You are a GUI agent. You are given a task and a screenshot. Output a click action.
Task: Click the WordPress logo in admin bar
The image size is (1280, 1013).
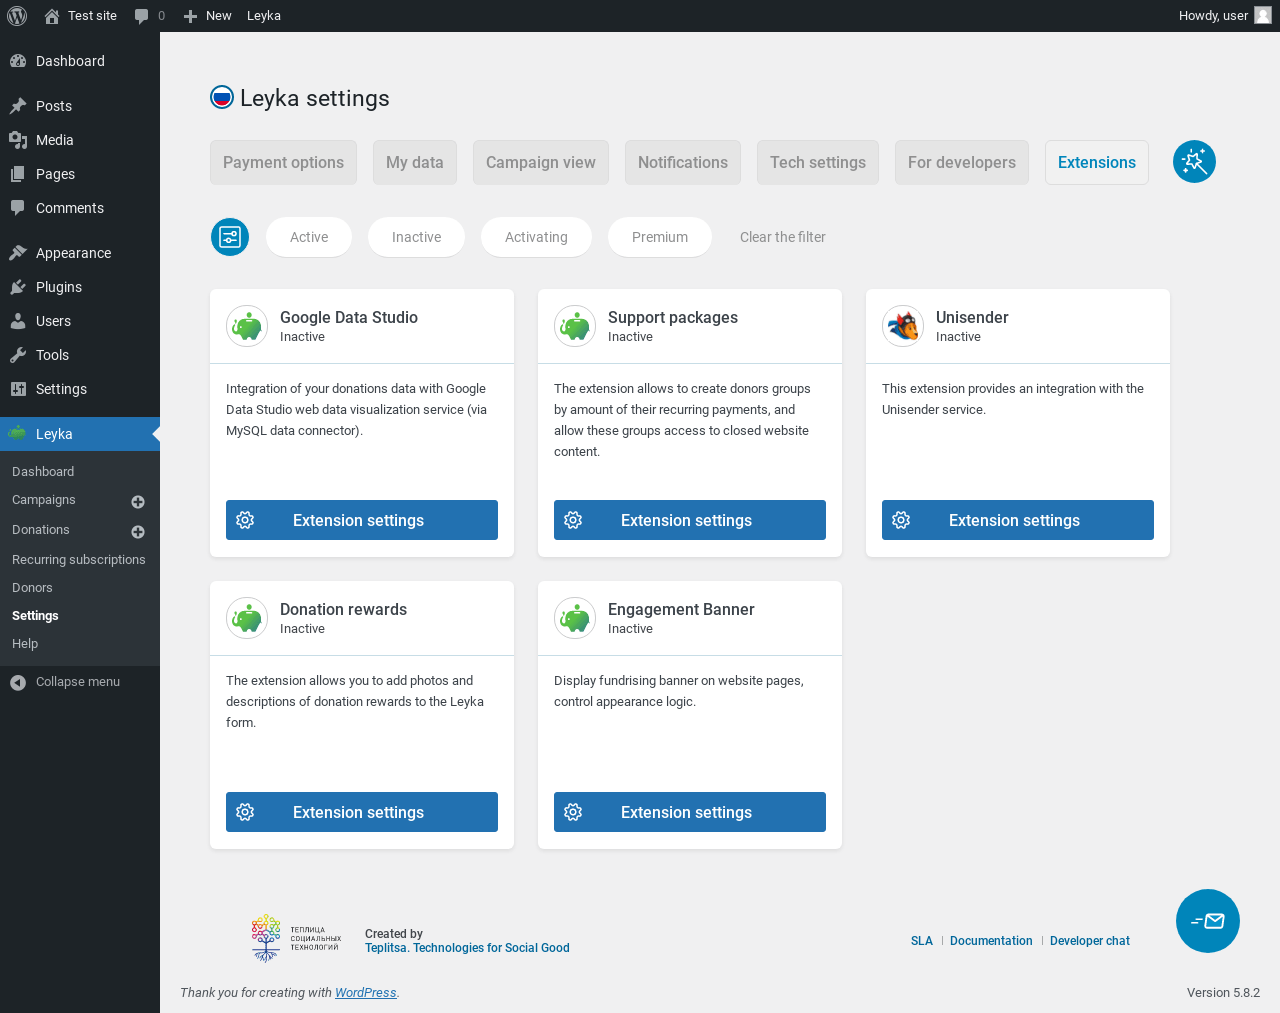[17, 16]
